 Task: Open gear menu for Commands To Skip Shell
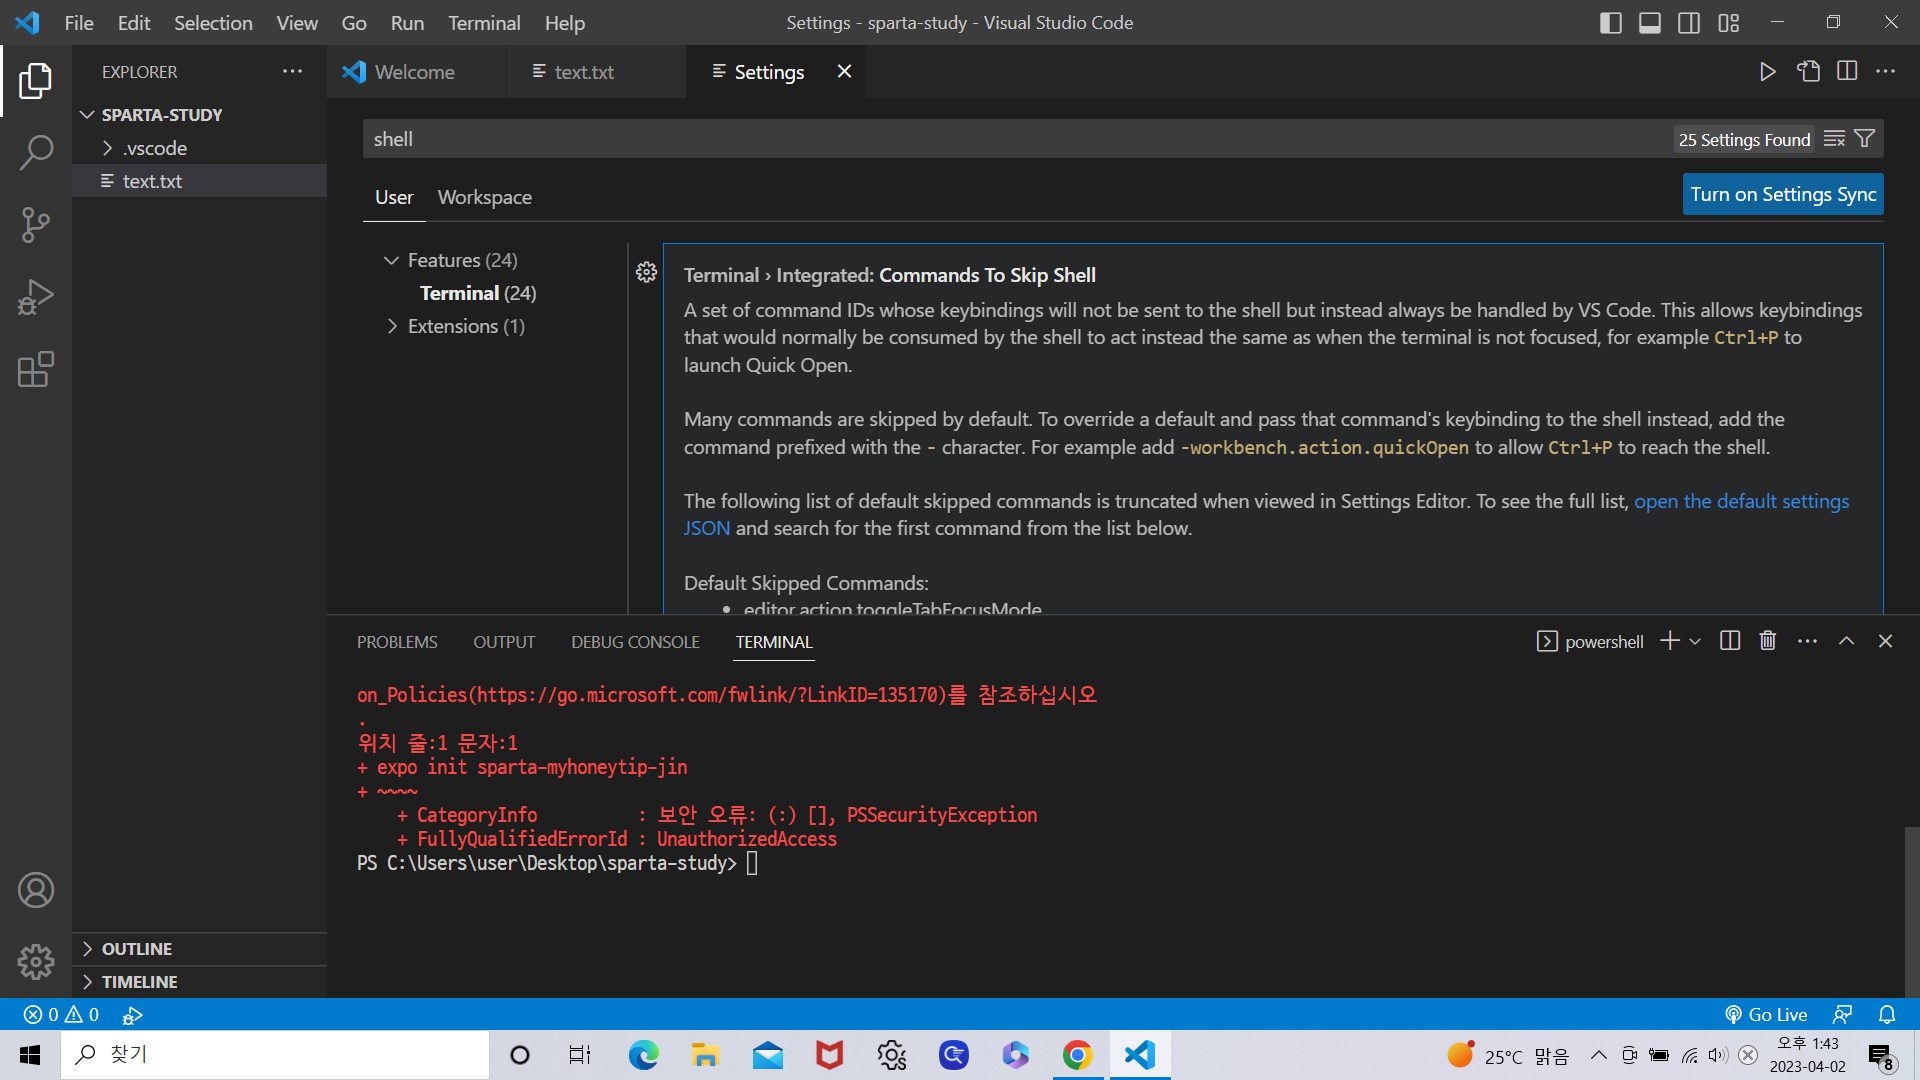coord(647,272)
